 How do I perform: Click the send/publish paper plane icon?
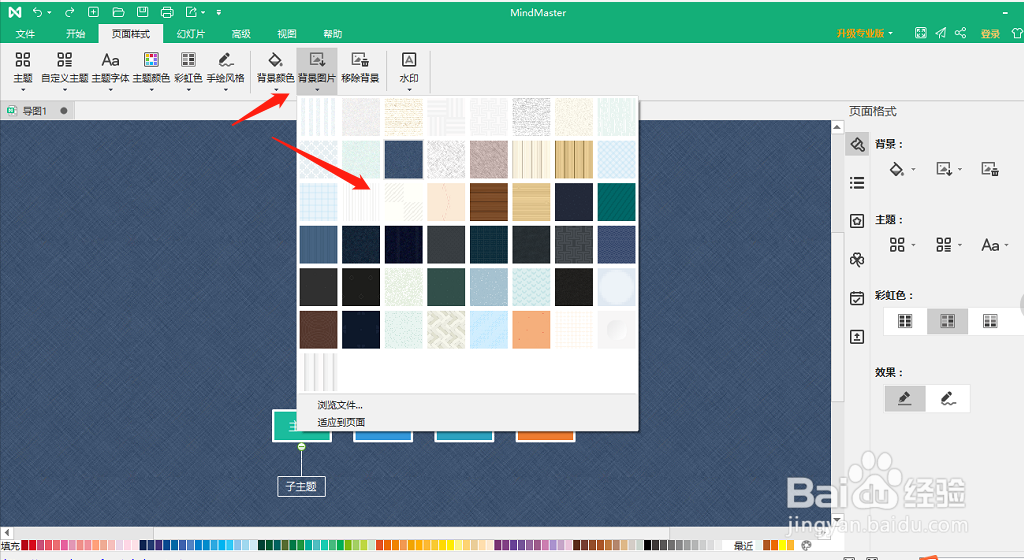click(940, 33)
